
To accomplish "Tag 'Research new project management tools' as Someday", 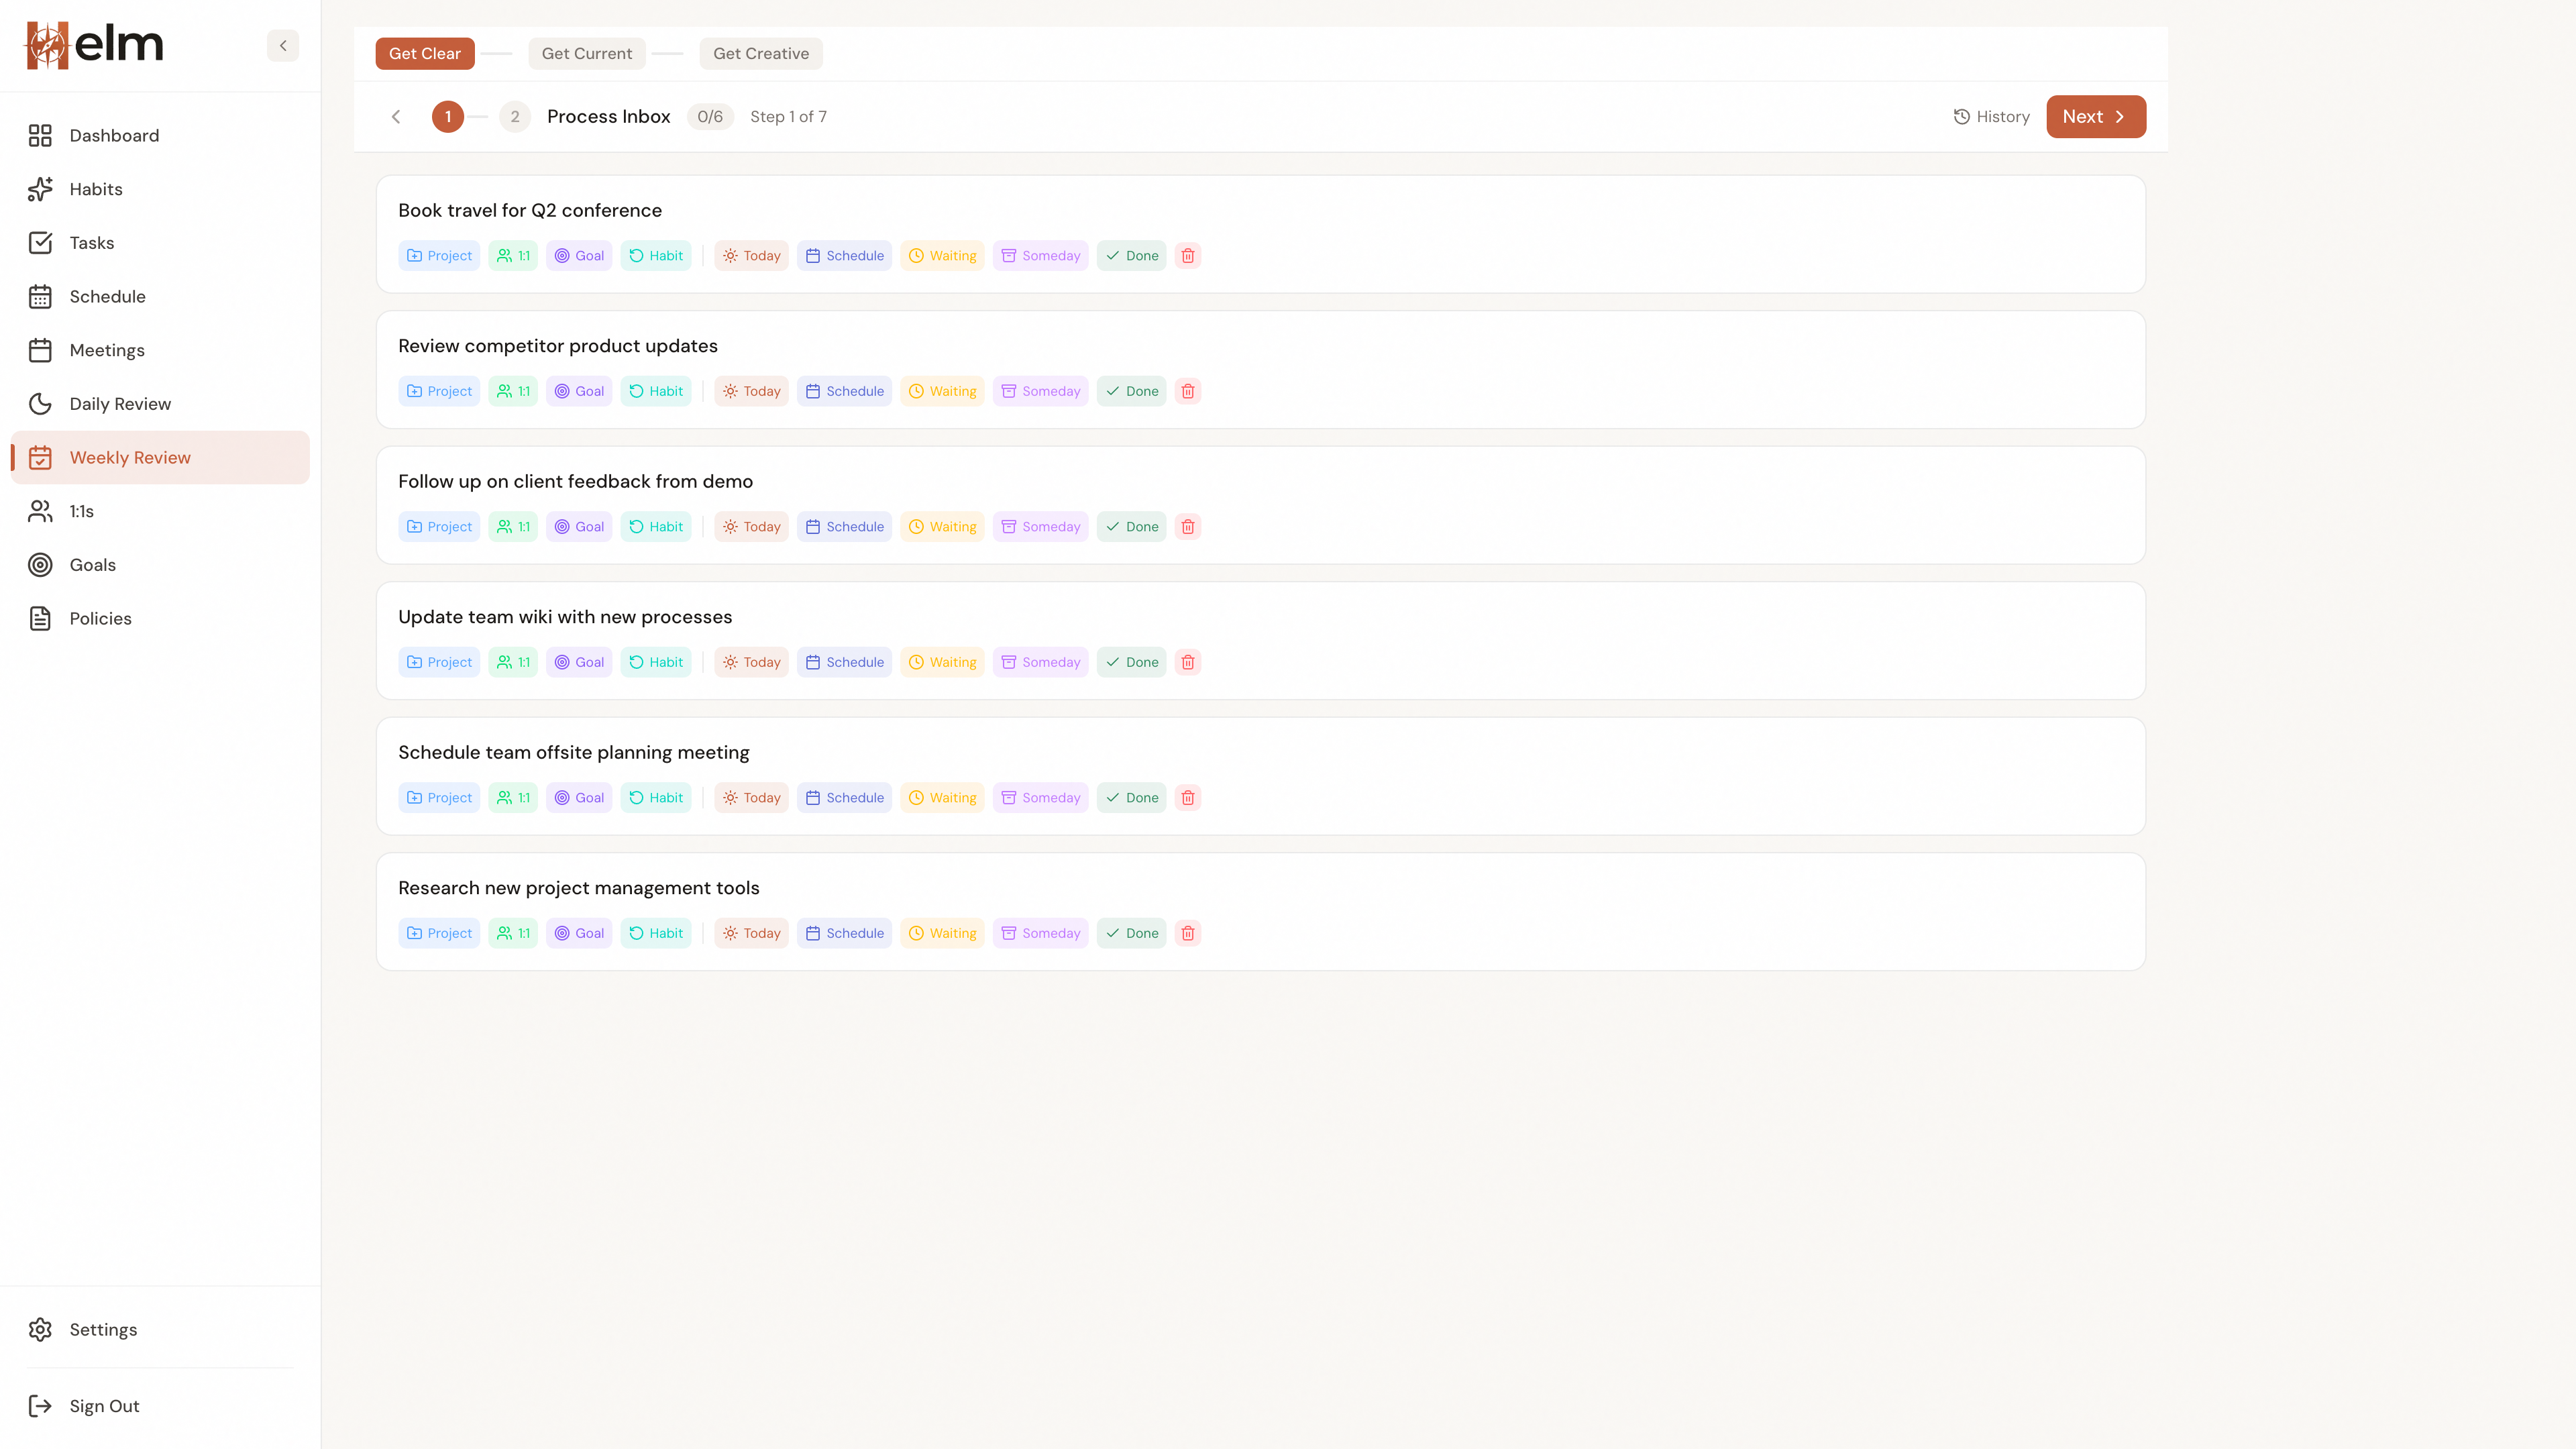I will [x=1040, y=932].
